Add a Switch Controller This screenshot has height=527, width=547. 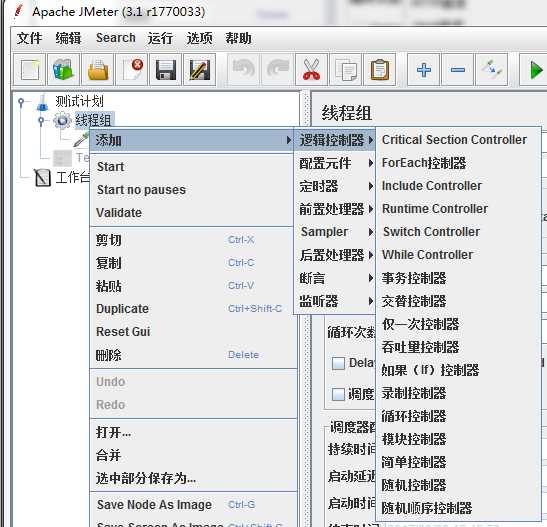[x=458, y=232]
